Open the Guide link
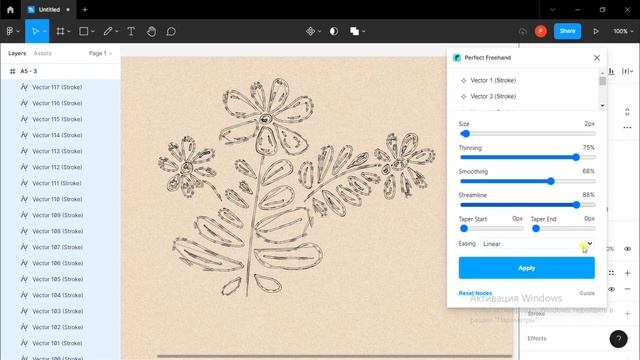 pyautogui.click(x=587, y=293)
